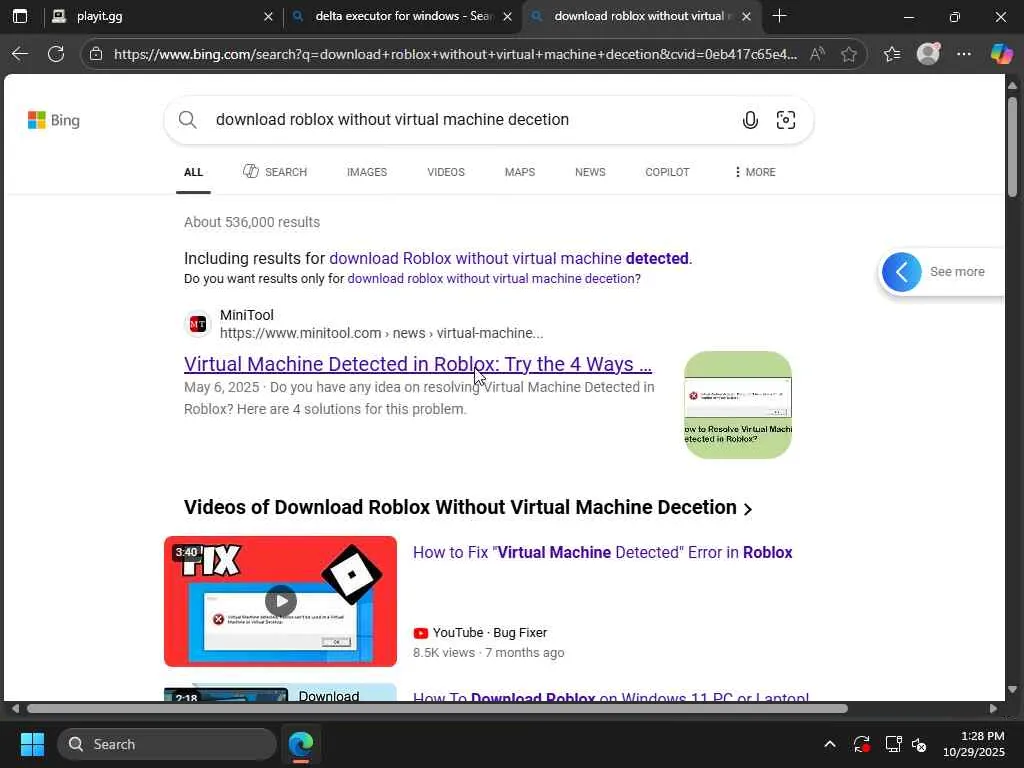
Task: Open Read aloud icon in address bar
Action: (817, 54)
